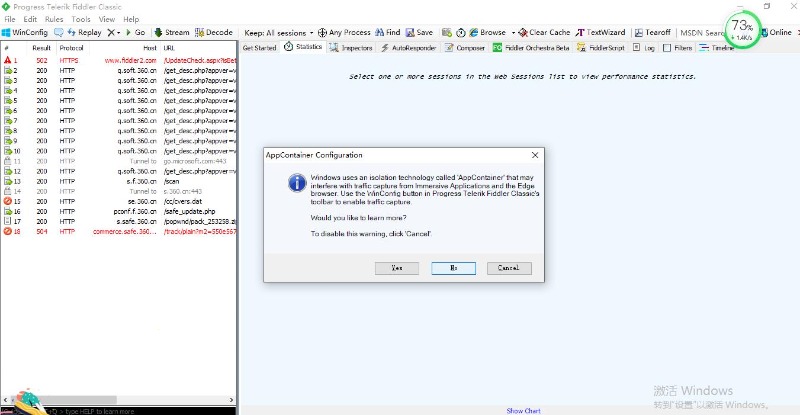This screenshot has height=415, width=800.
Task: Resume sessions with the Go button
Action: 136,32
